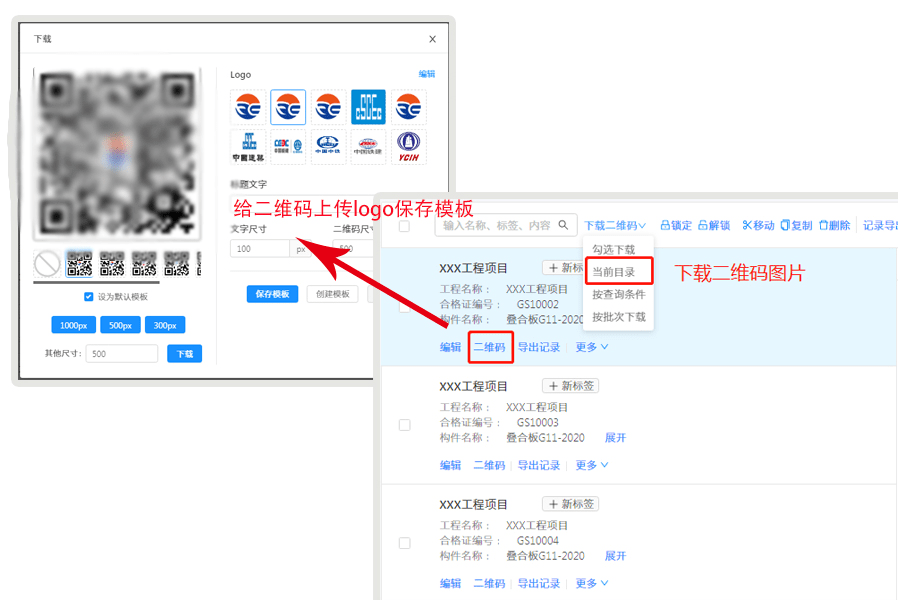Expand 更多 on the GS10004 item
898x600 pixels.
tap(592, 583)
